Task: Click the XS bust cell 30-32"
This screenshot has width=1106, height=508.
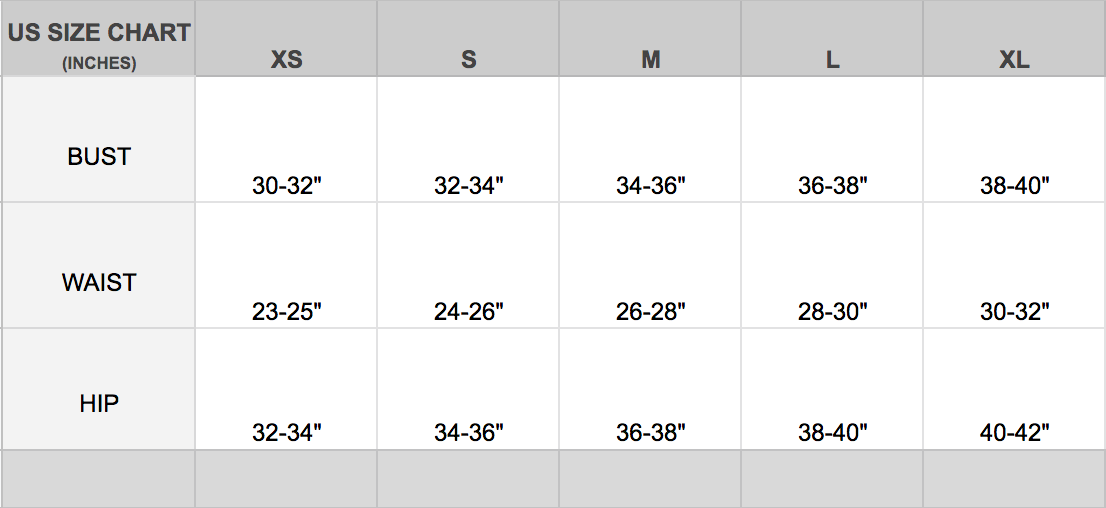Action: pyautogui.click(x=286, y=186)
